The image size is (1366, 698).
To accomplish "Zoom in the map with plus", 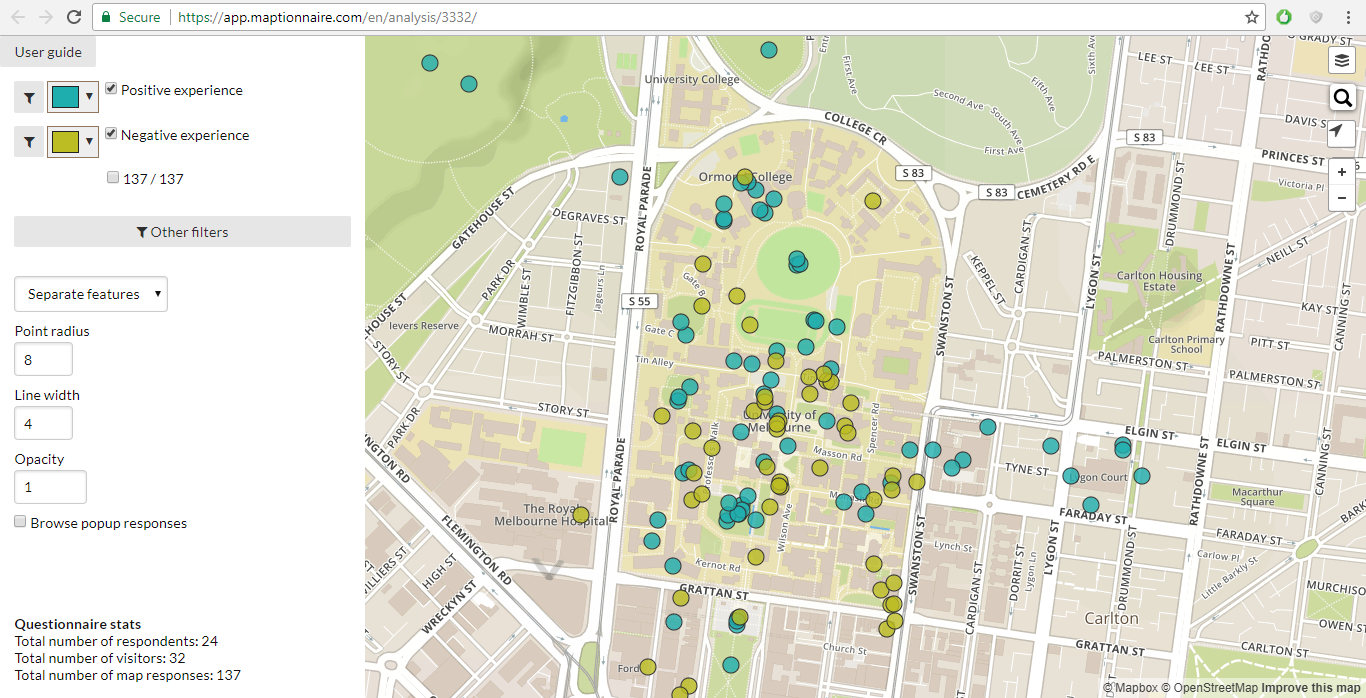I will coord(1342,171).
